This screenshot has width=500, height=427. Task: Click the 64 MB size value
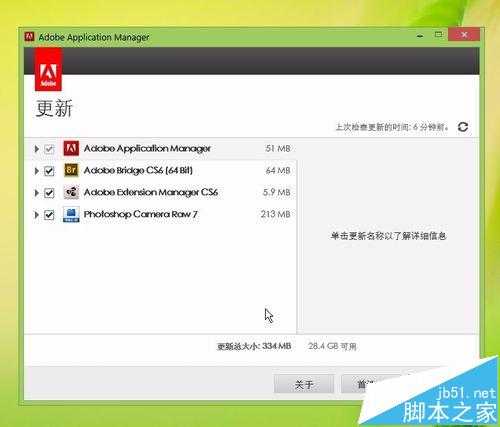pyautogui.click(x=278, y=170)
